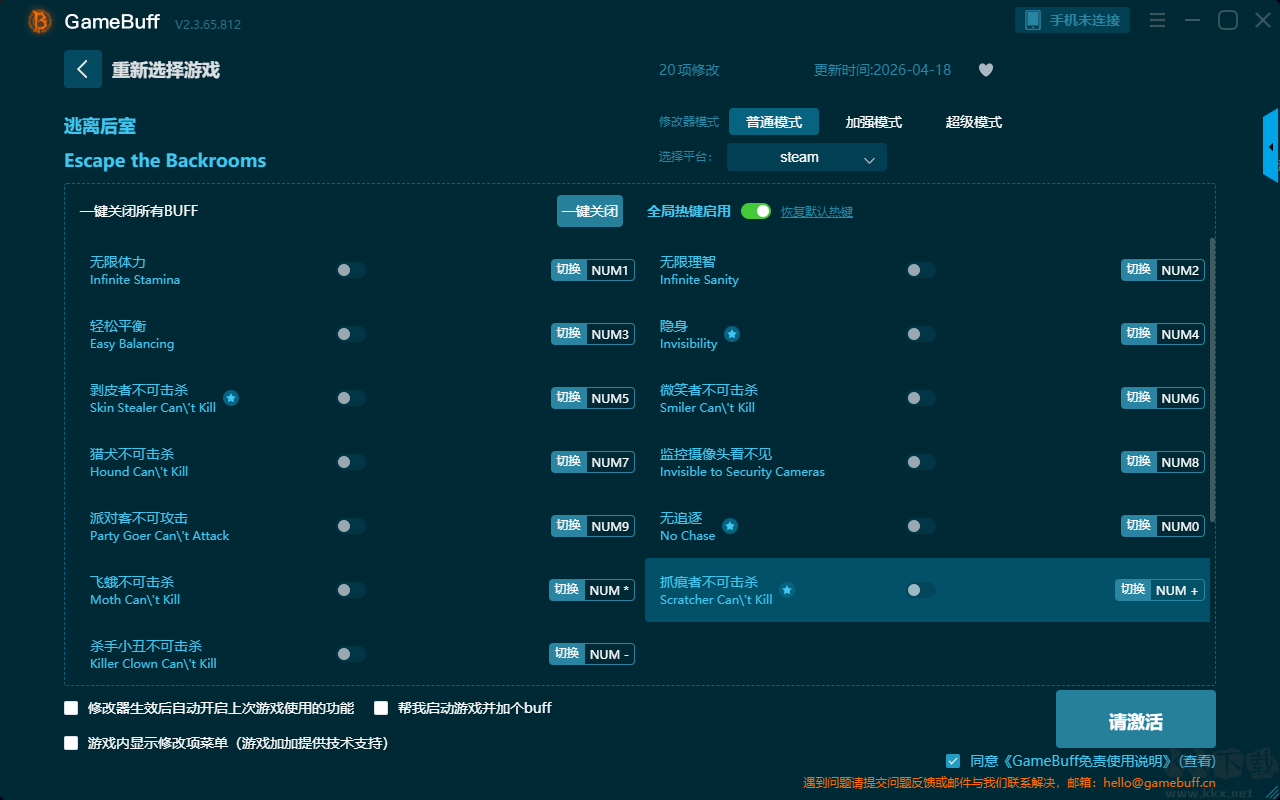Open the hamburger menu icon in title bar

coord(1157,20)
